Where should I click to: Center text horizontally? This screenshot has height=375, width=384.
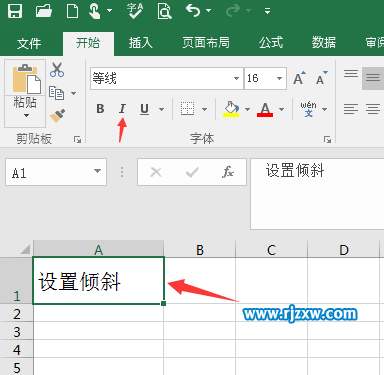373,109
